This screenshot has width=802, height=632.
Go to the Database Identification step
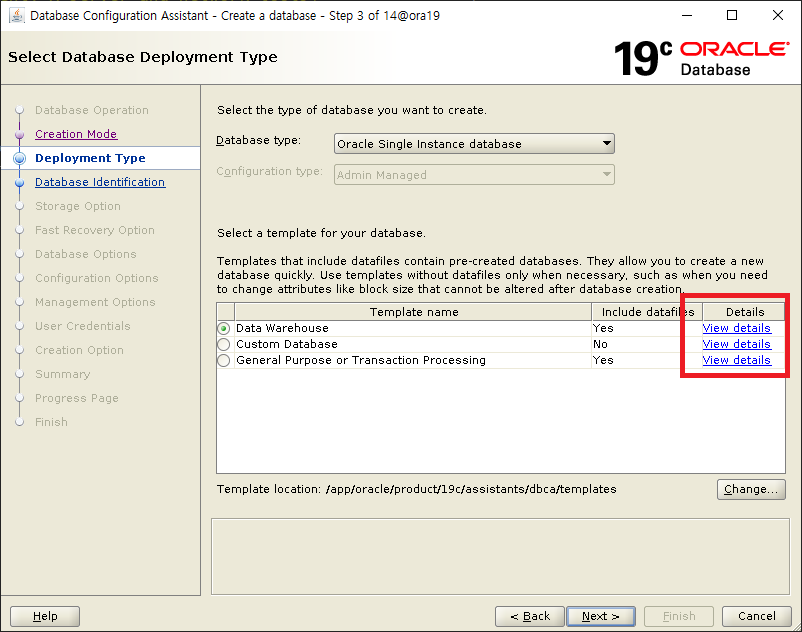click(100, 182)
